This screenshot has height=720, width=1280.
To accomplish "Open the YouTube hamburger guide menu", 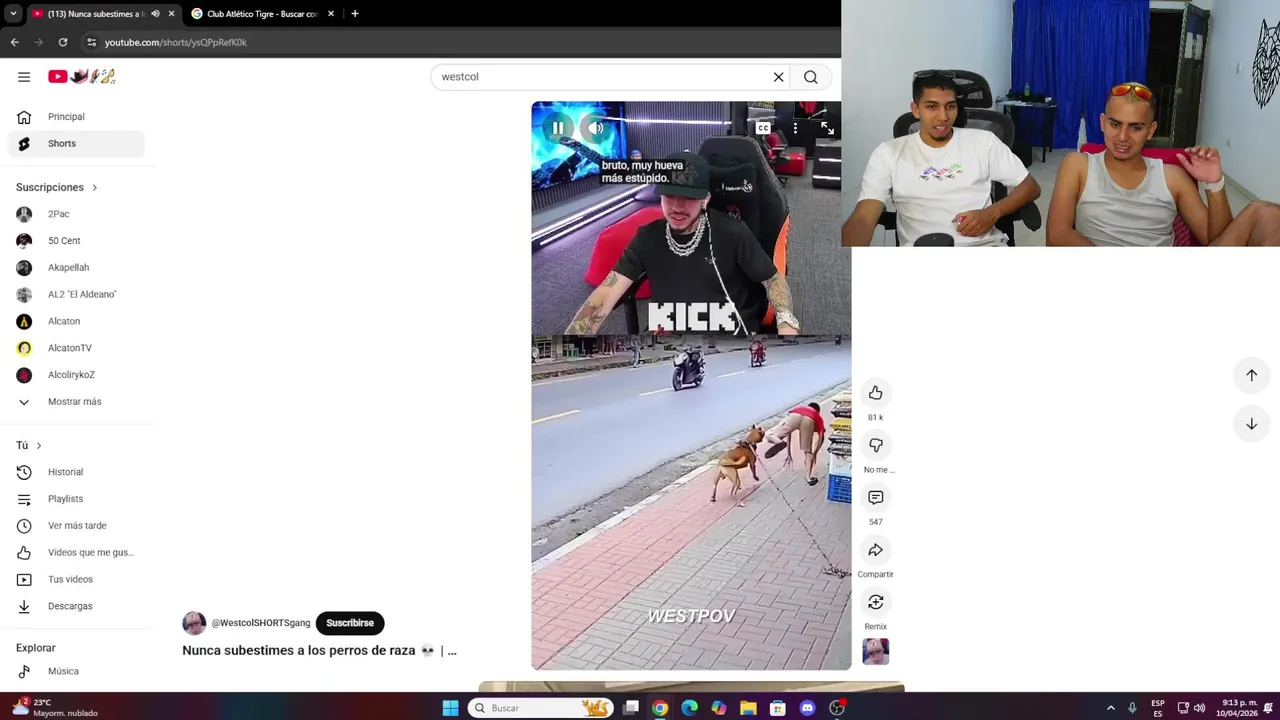I will coord(24,77).
